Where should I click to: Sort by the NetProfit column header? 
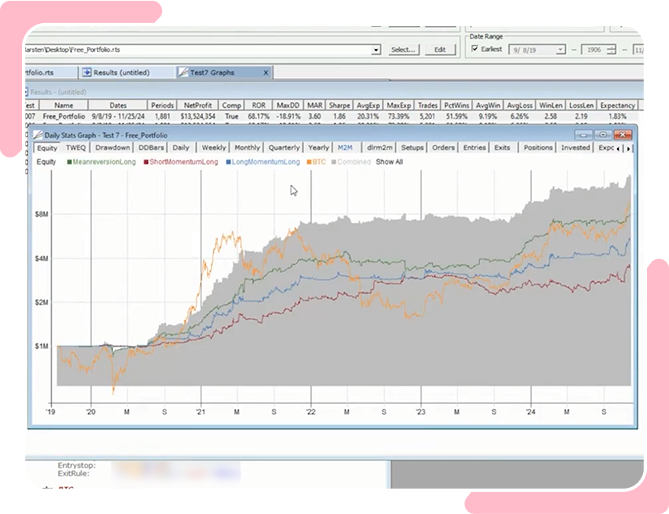[x=198, y=105]
